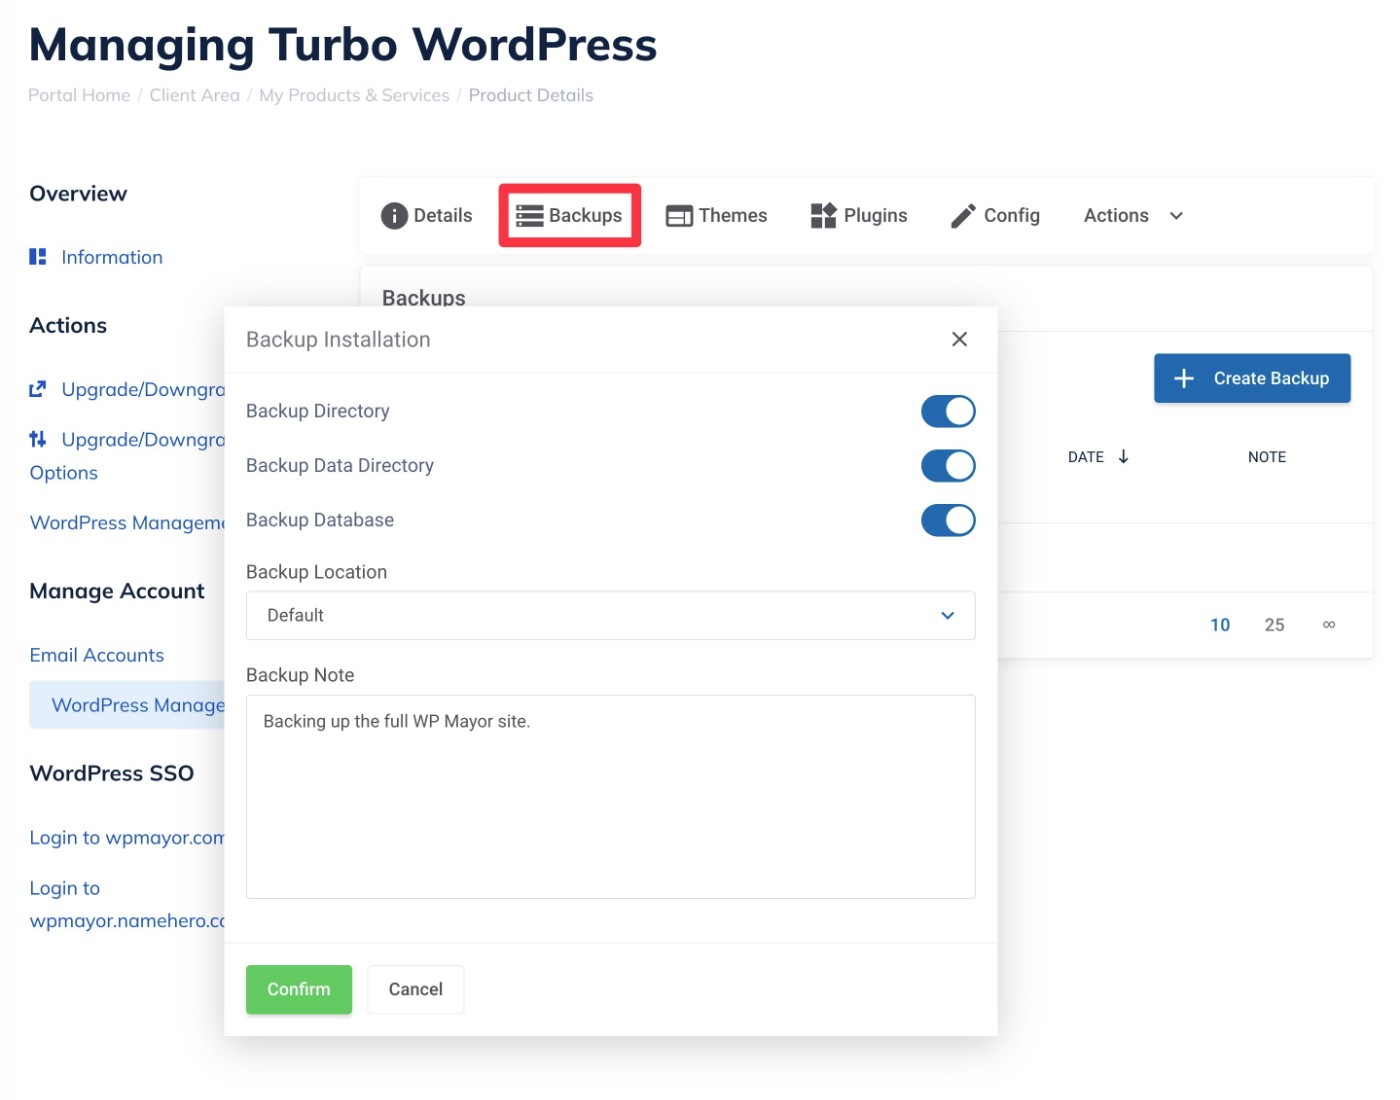Open the Backups tab
Viewport: 1400px width, 1100px height.
coord(570,216)
